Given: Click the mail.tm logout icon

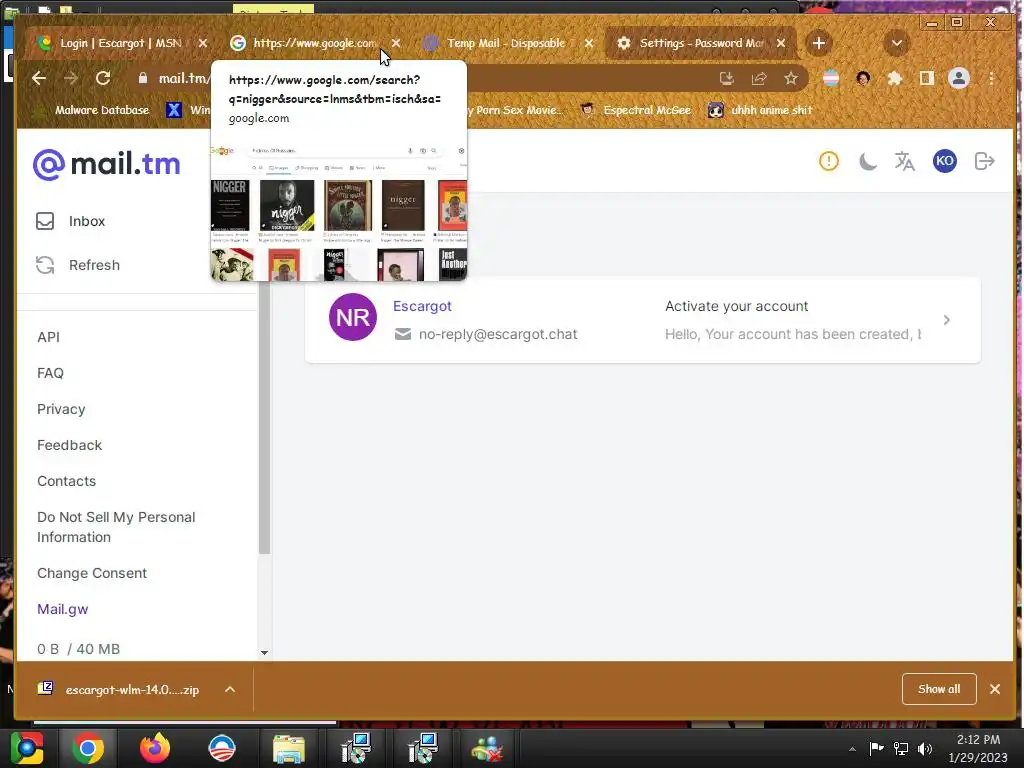Looking at the screenshot, I should (984, 161).
